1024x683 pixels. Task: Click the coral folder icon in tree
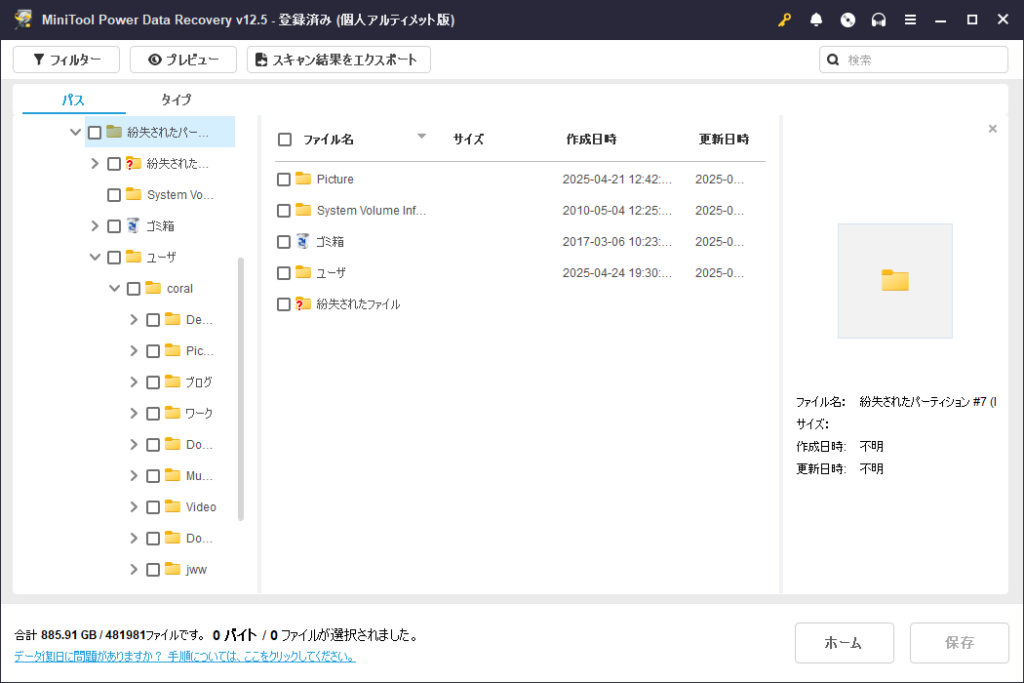(153, 288)
